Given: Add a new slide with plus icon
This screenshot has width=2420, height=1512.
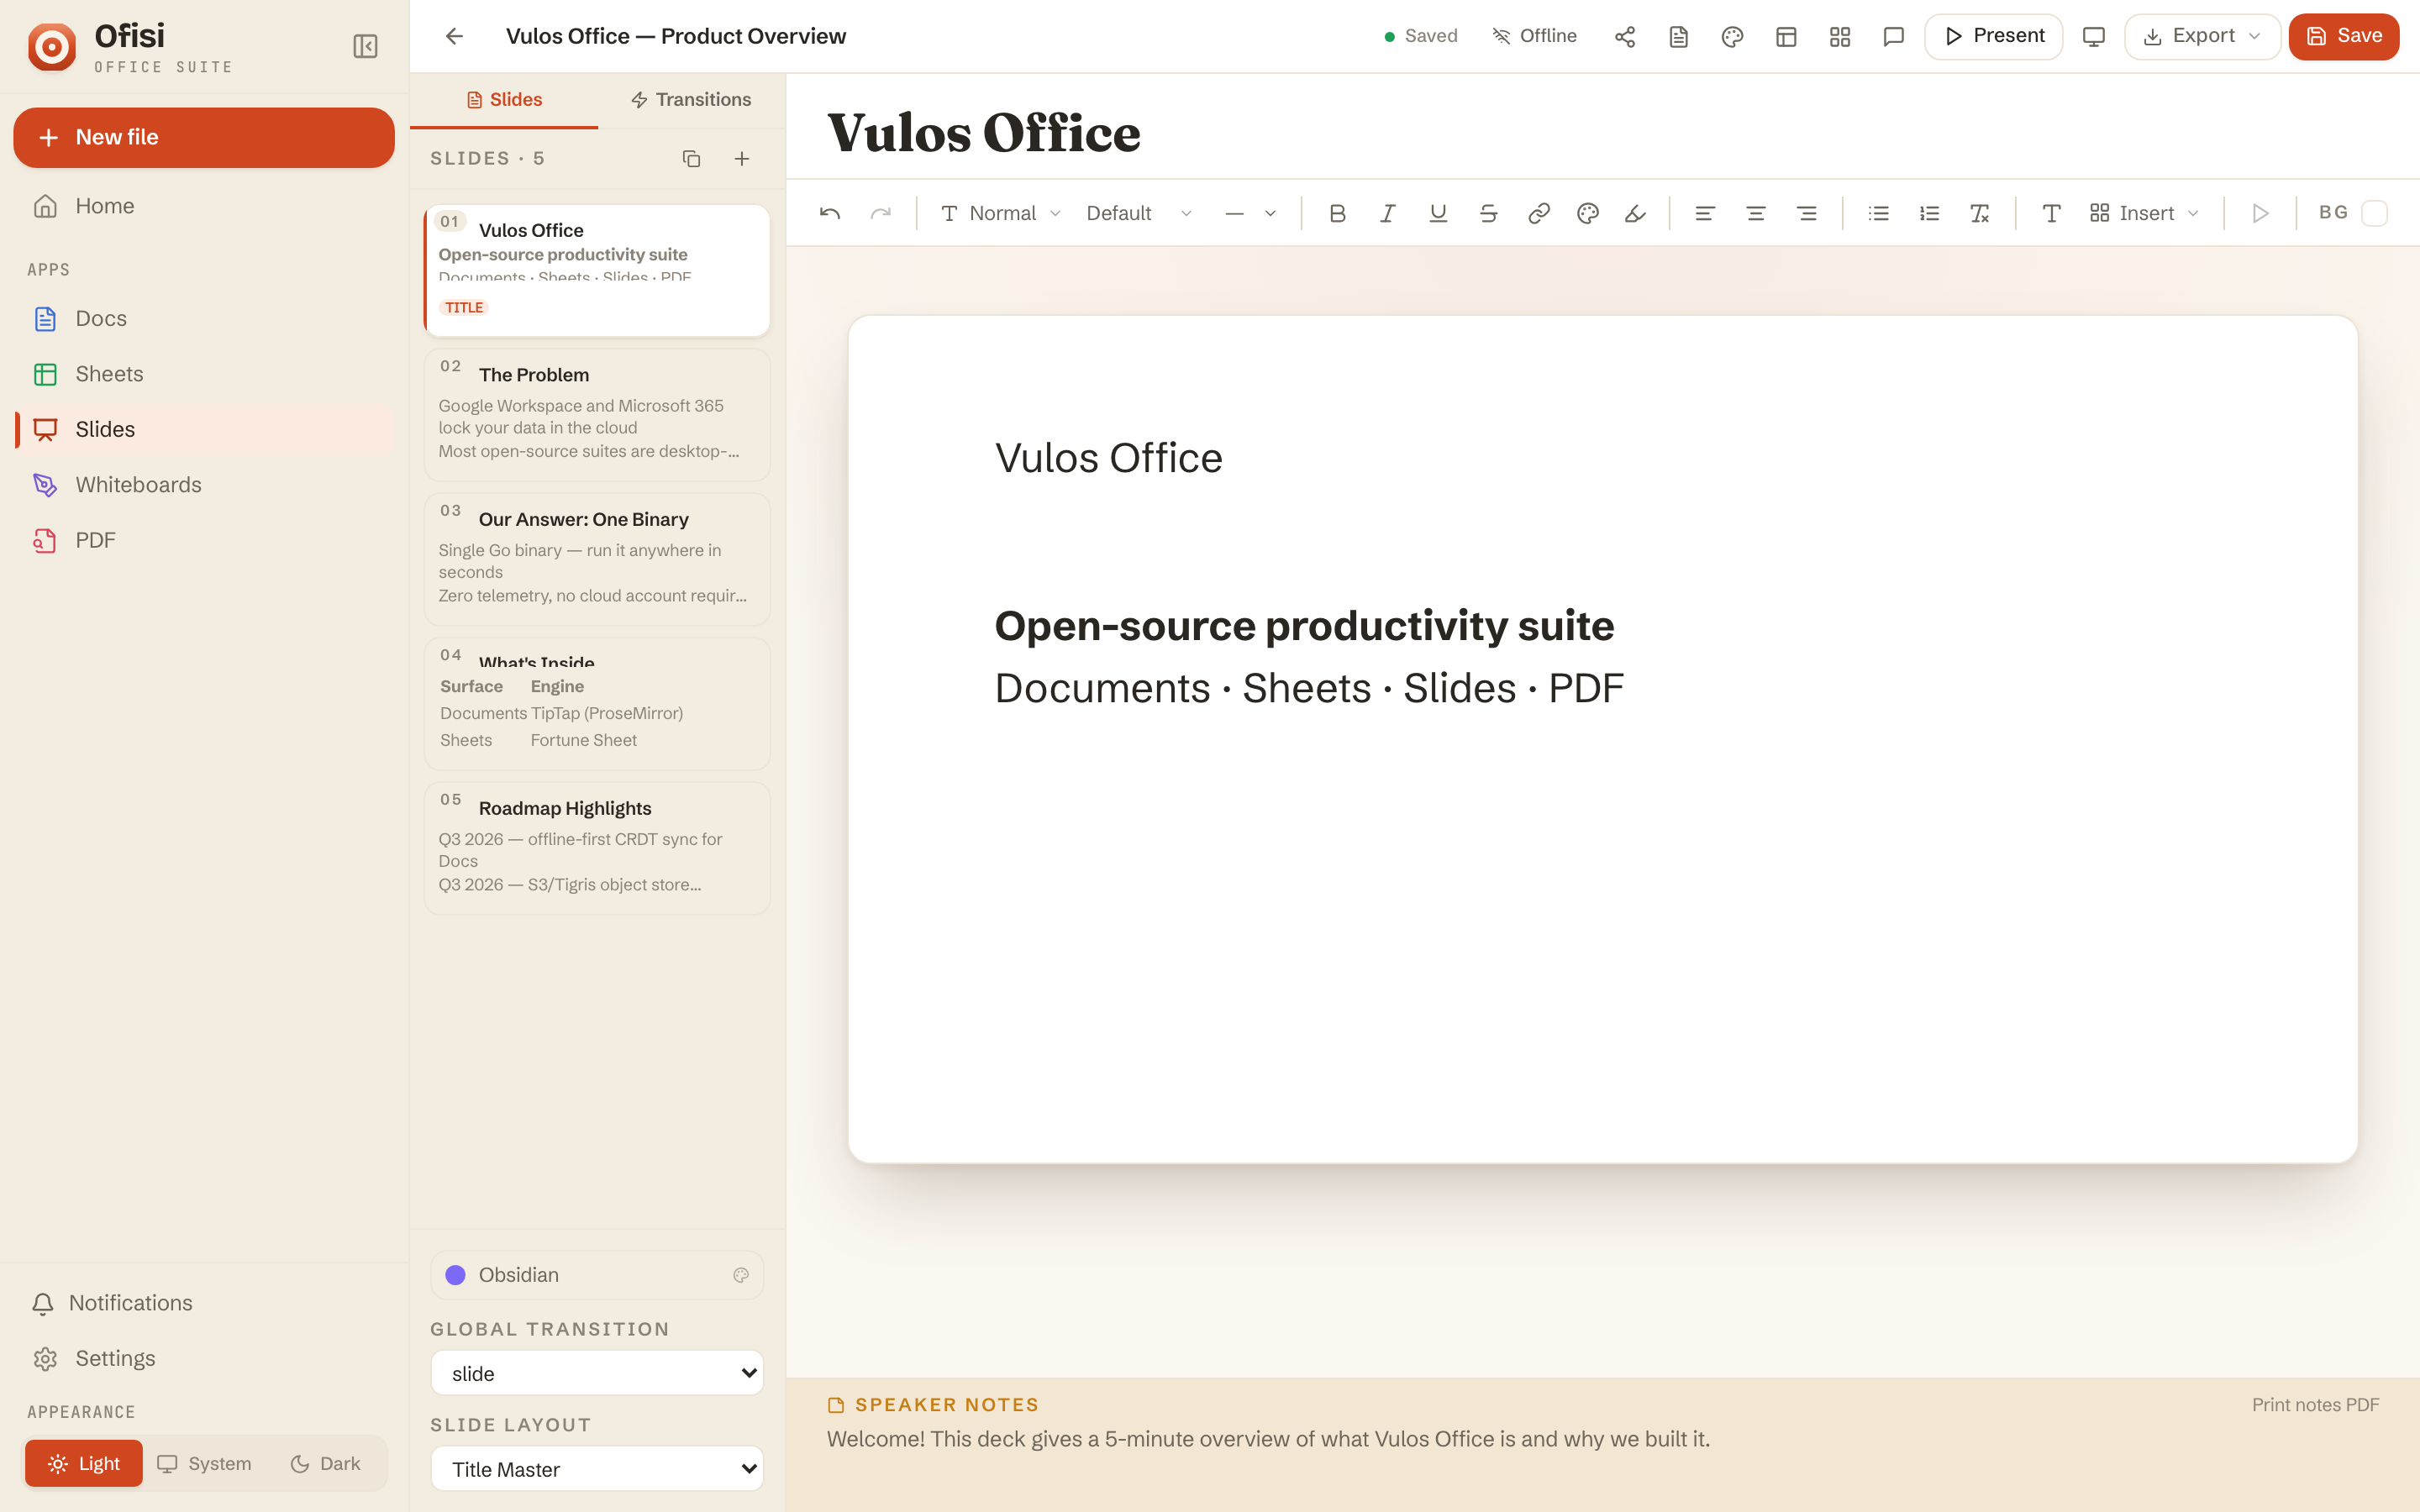Looking at the screenshot, I should coord(742,159).
